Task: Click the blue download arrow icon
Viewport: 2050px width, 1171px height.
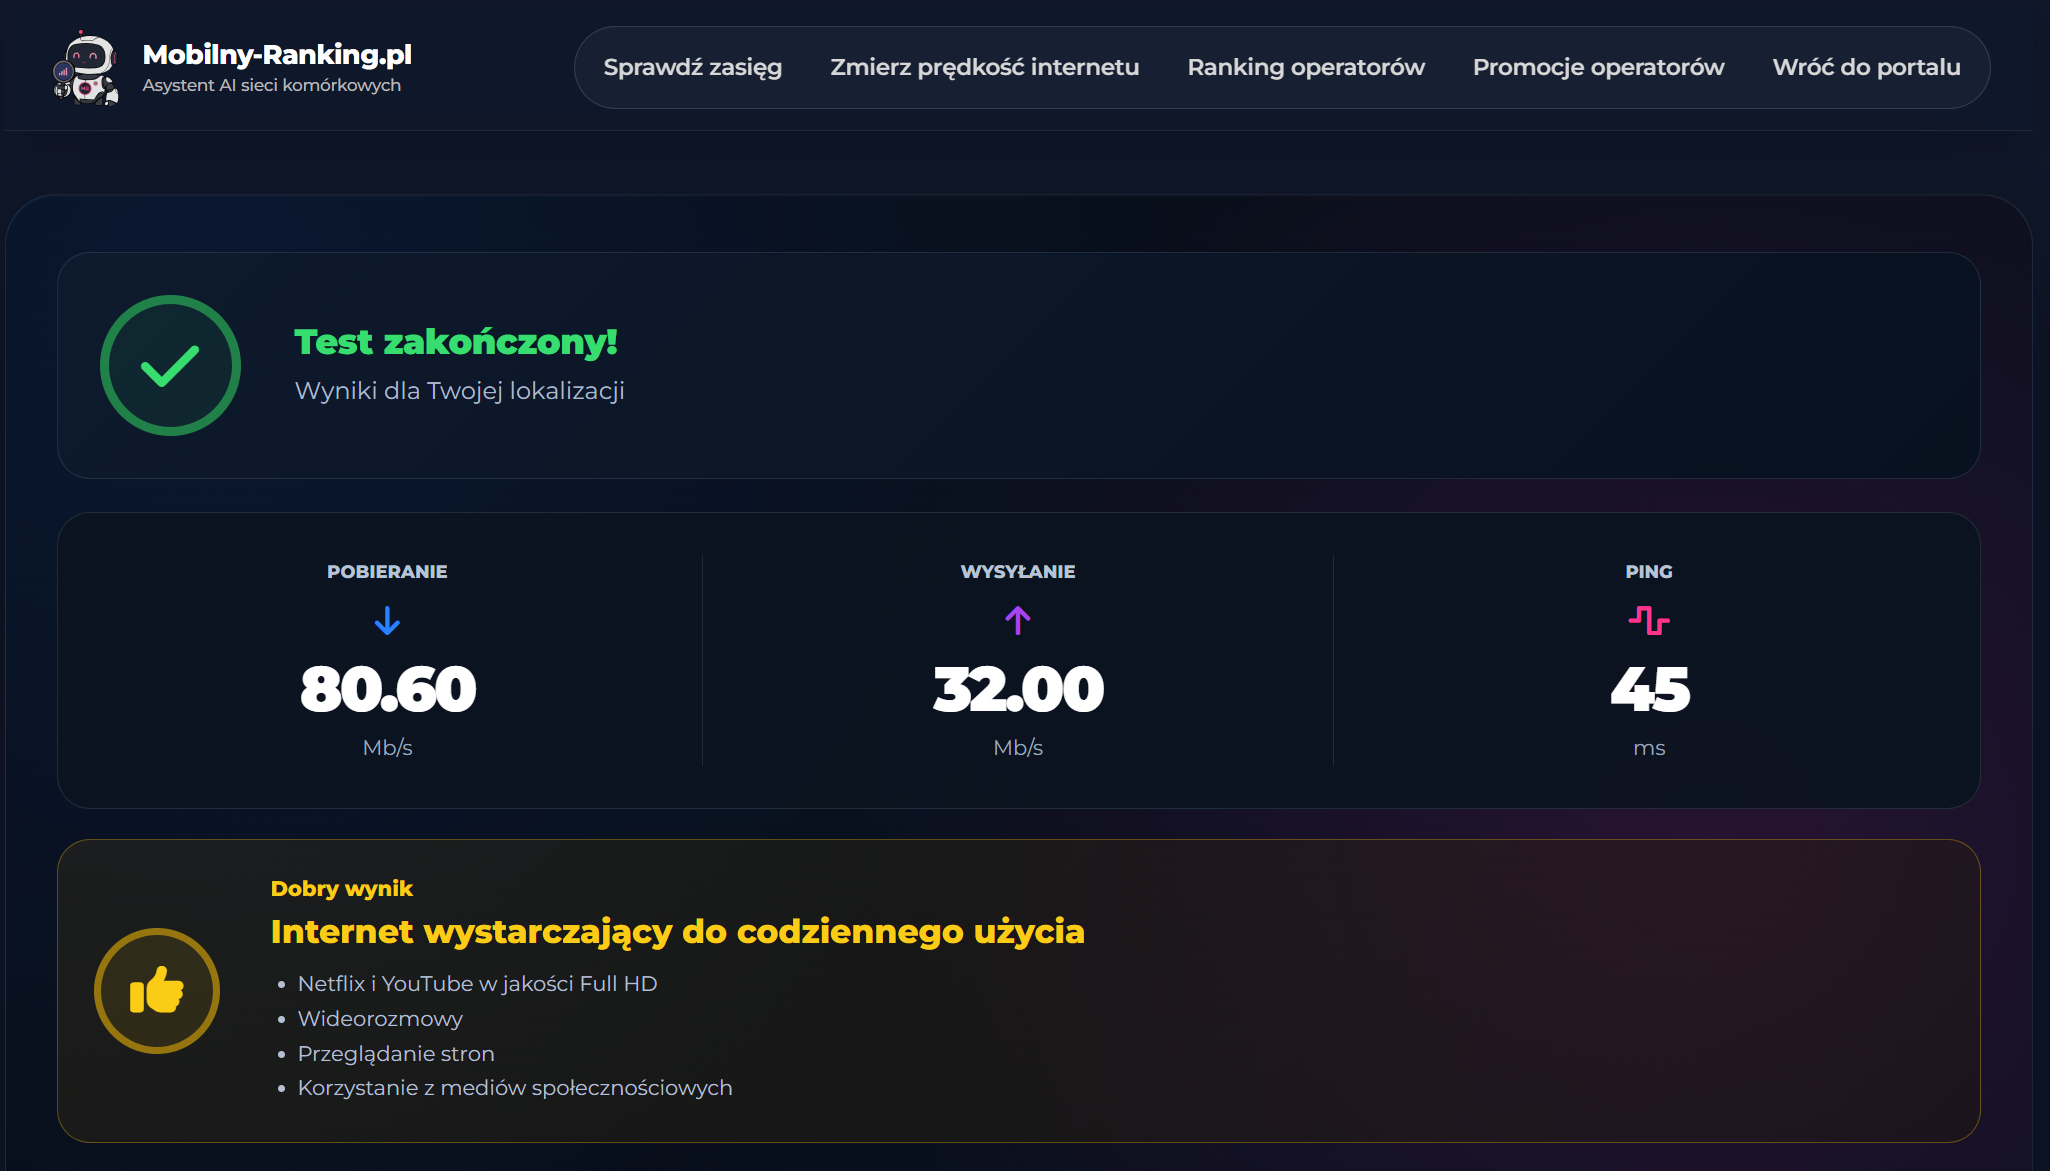Action: [387, 621]
